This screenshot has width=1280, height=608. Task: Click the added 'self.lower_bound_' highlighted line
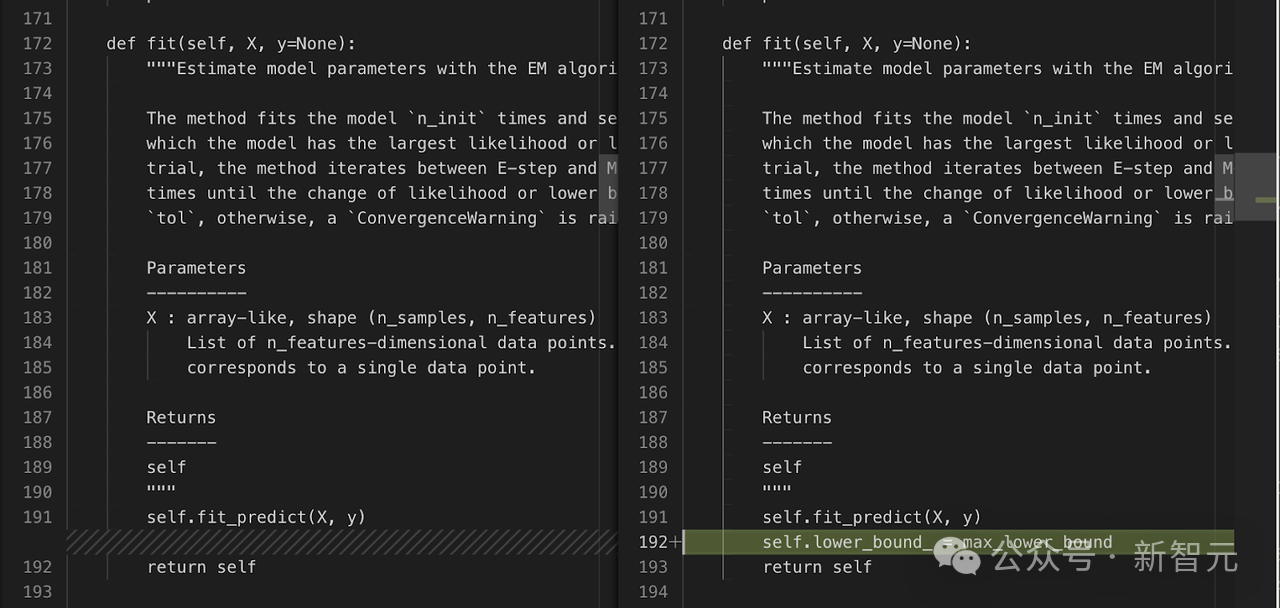958,542
